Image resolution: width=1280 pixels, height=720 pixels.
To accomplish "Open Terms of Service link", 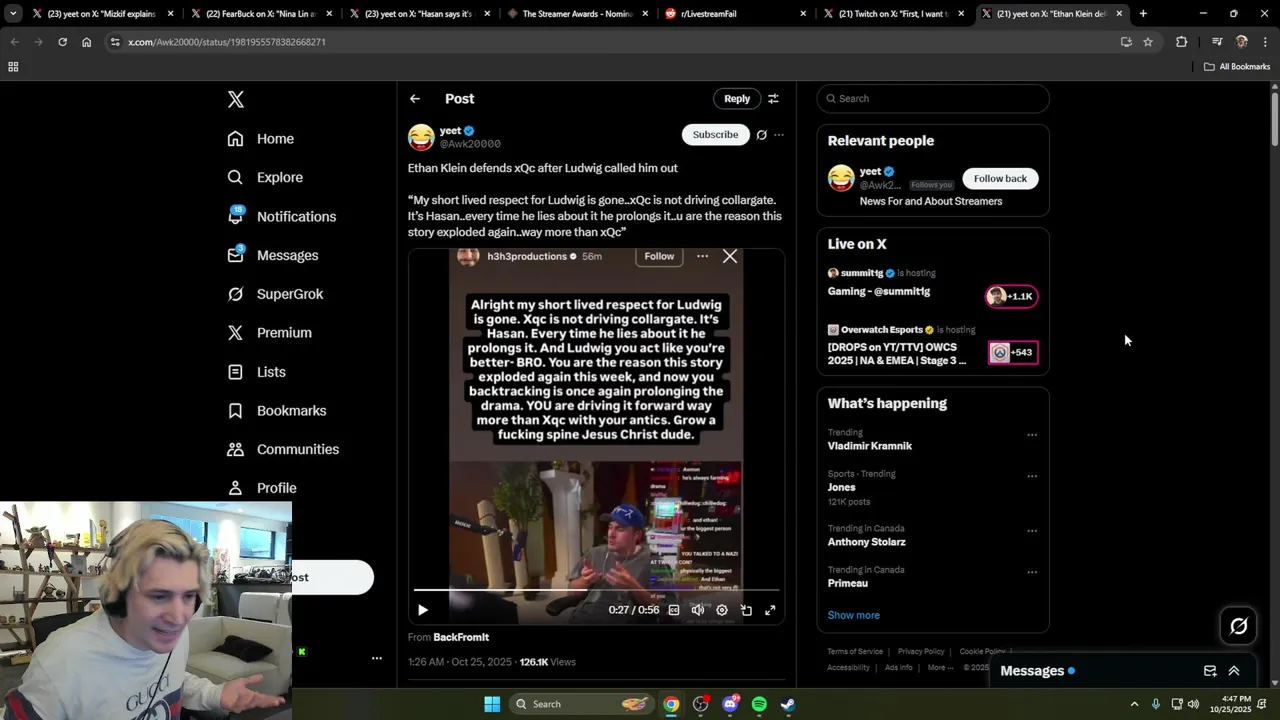I will pos(855,652).
